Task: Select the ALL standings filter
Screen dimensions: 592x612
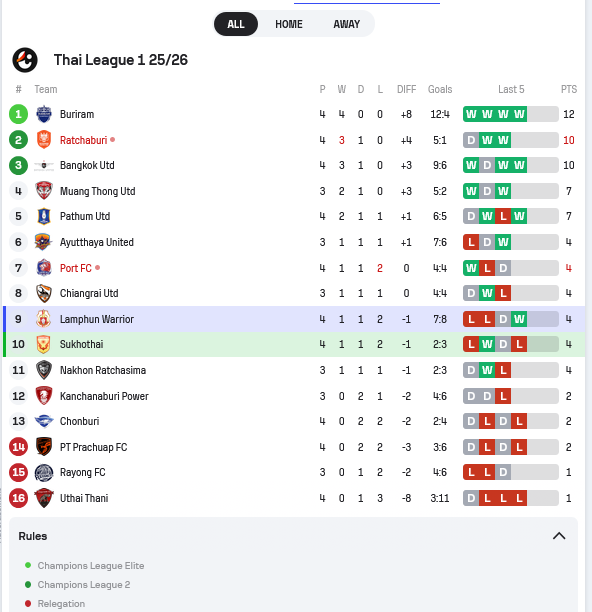Action: [x=236, y=24]
